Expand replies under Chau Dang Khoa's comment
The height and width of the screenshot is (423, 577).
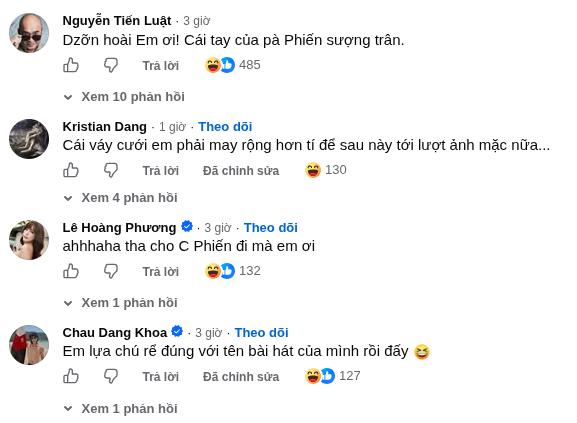point(120,408)
